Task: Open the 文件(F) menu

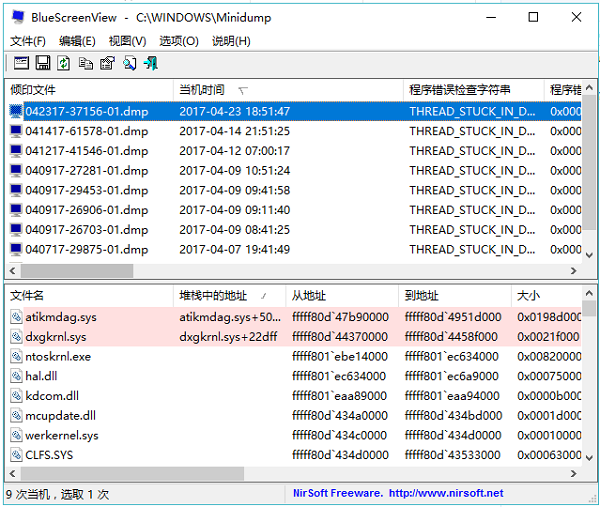Action: (28, 41)
